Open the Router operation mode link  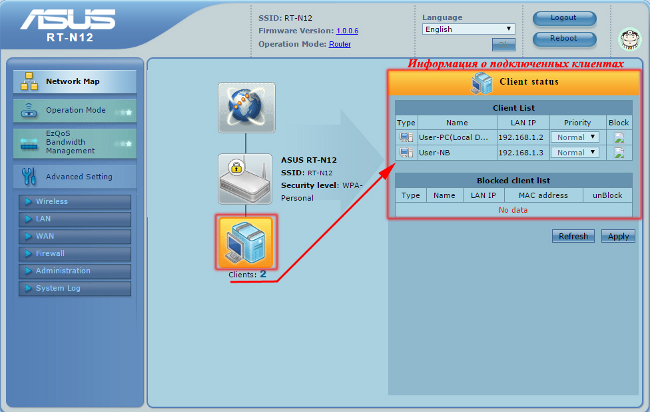(340, 44)
